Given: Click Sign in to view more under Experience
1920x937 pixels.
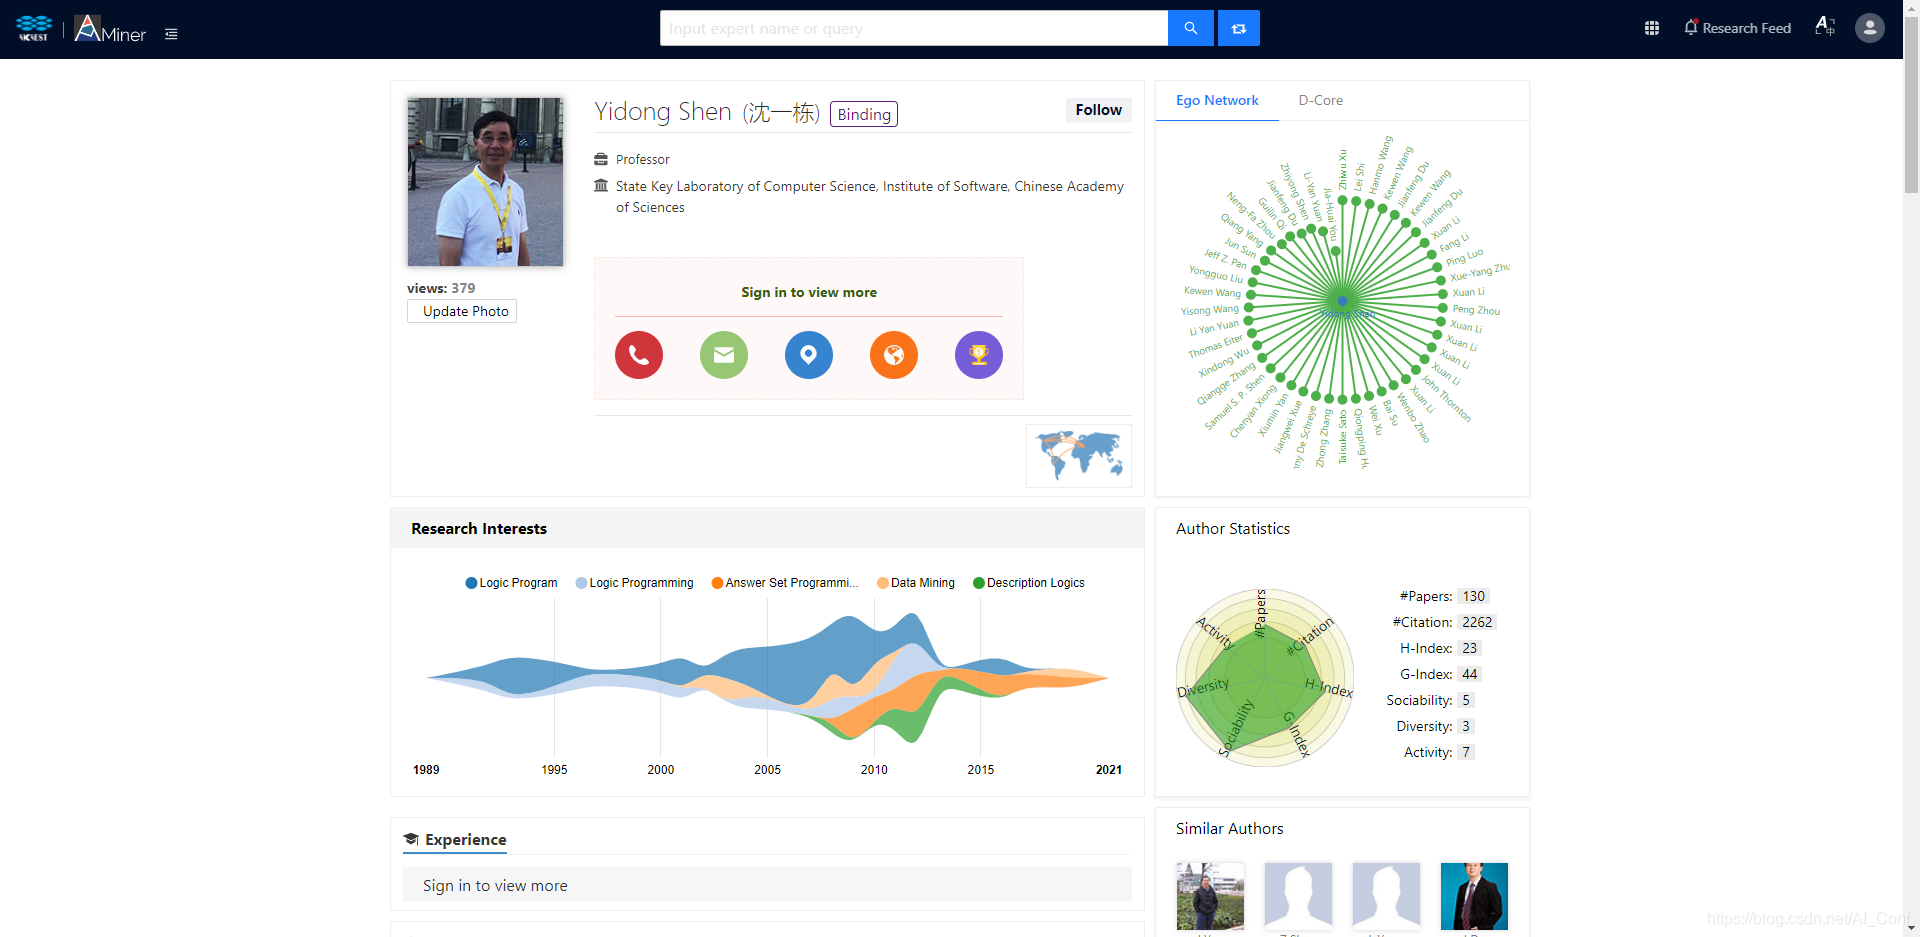Looking at the screenshot, I should [x=495, y=885].
